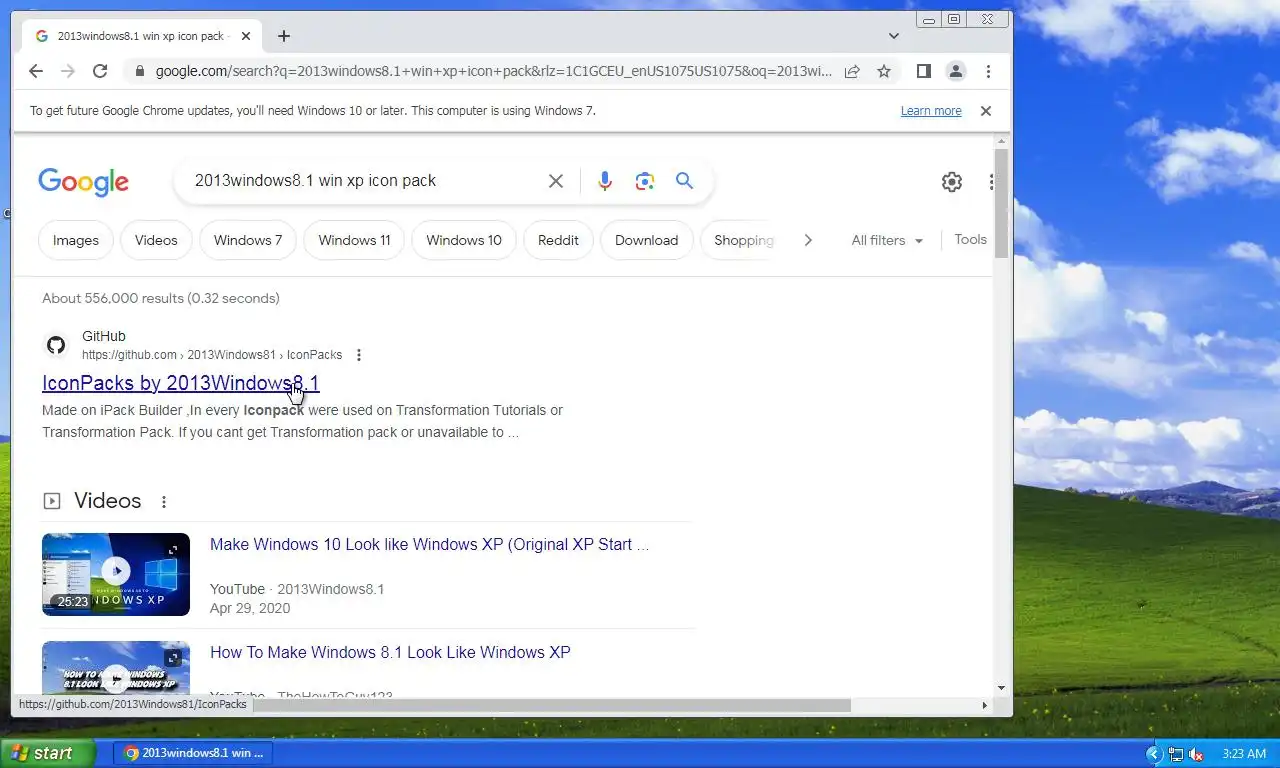Open options dots next to Videos heading
This screenshot has height=768, width=1280.
(x=164, y=502)
